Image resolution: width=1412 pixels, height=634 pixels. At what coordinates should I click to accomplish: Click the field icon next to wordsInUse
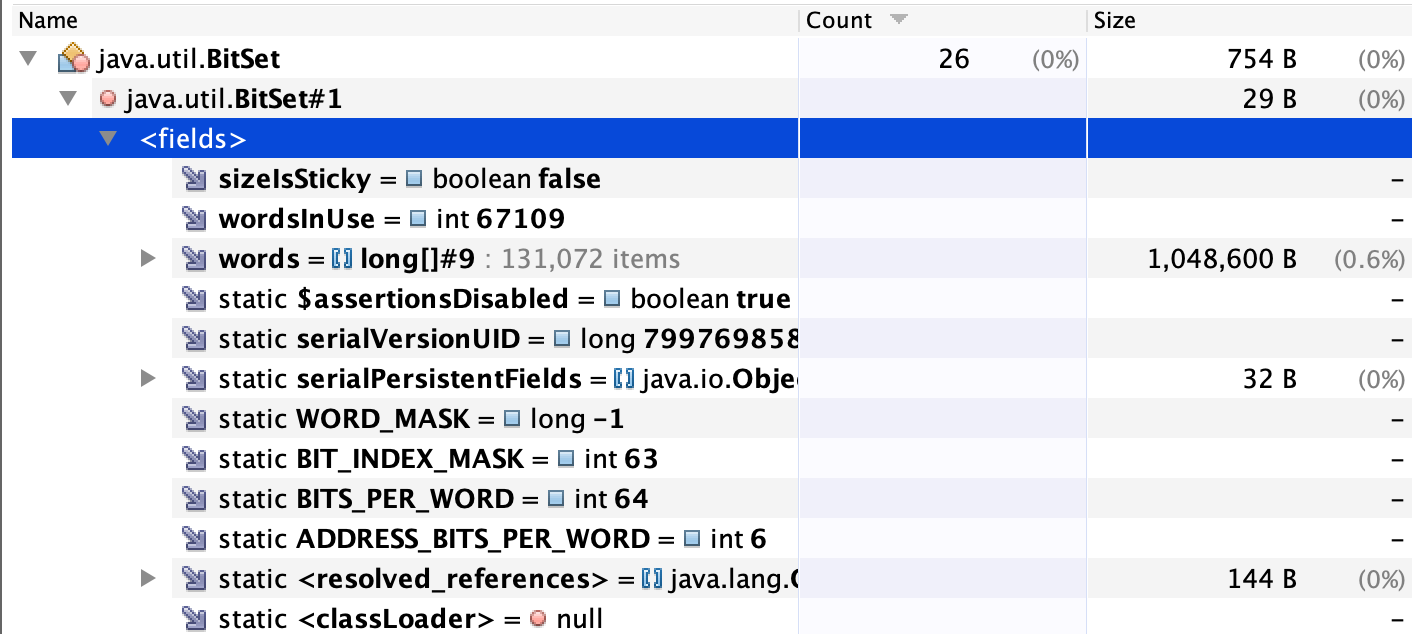point(193,219)
